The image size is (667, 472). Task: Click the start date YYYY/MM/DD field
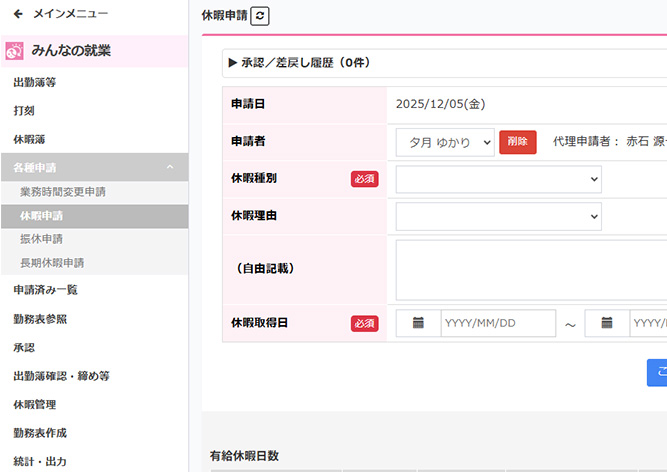pos(498,323)
